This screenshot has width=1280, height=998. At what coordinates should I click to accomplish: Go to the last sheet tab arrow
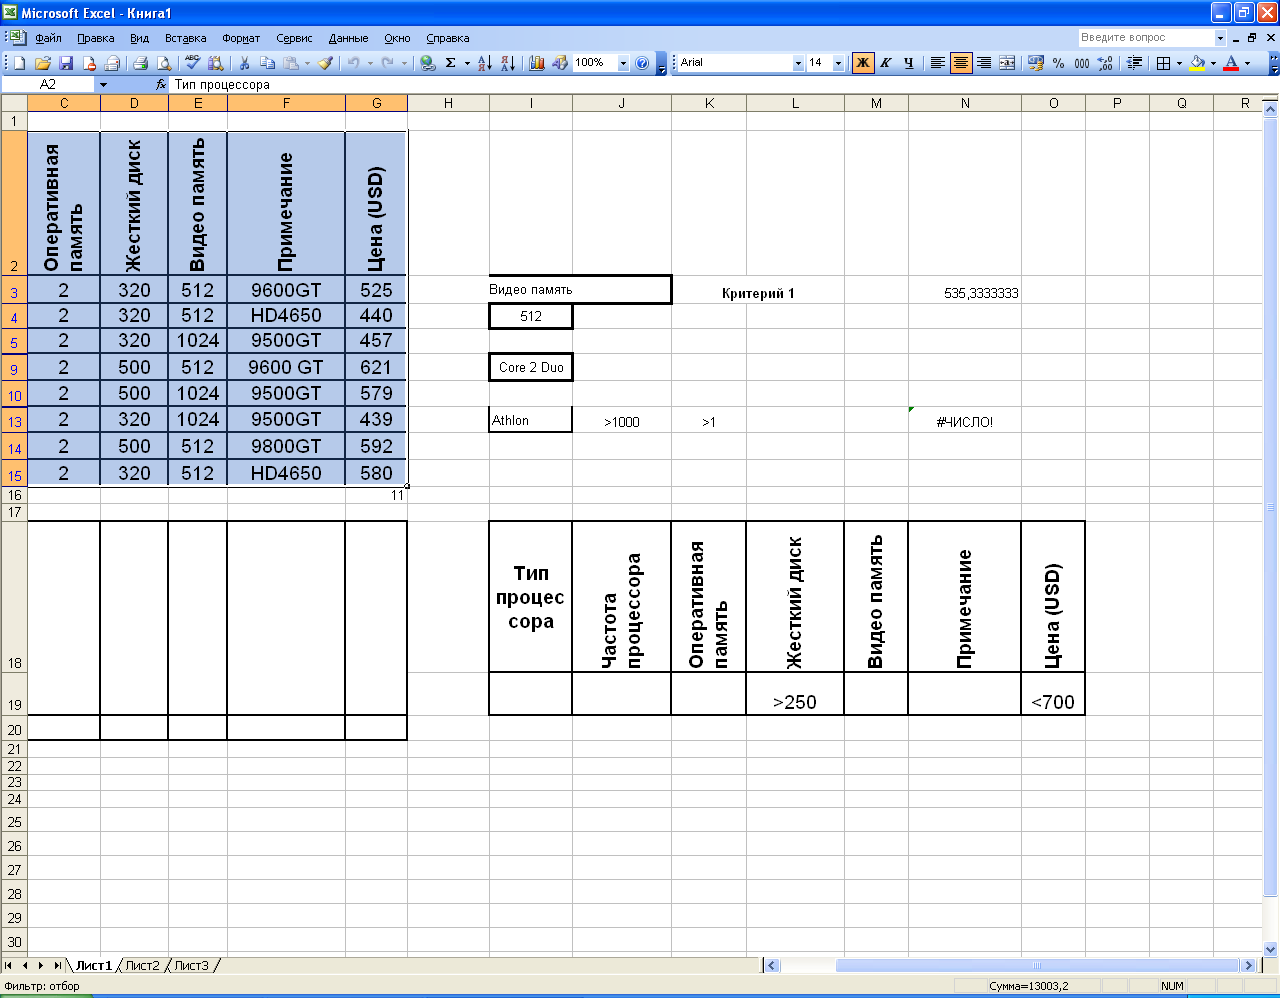57,965
